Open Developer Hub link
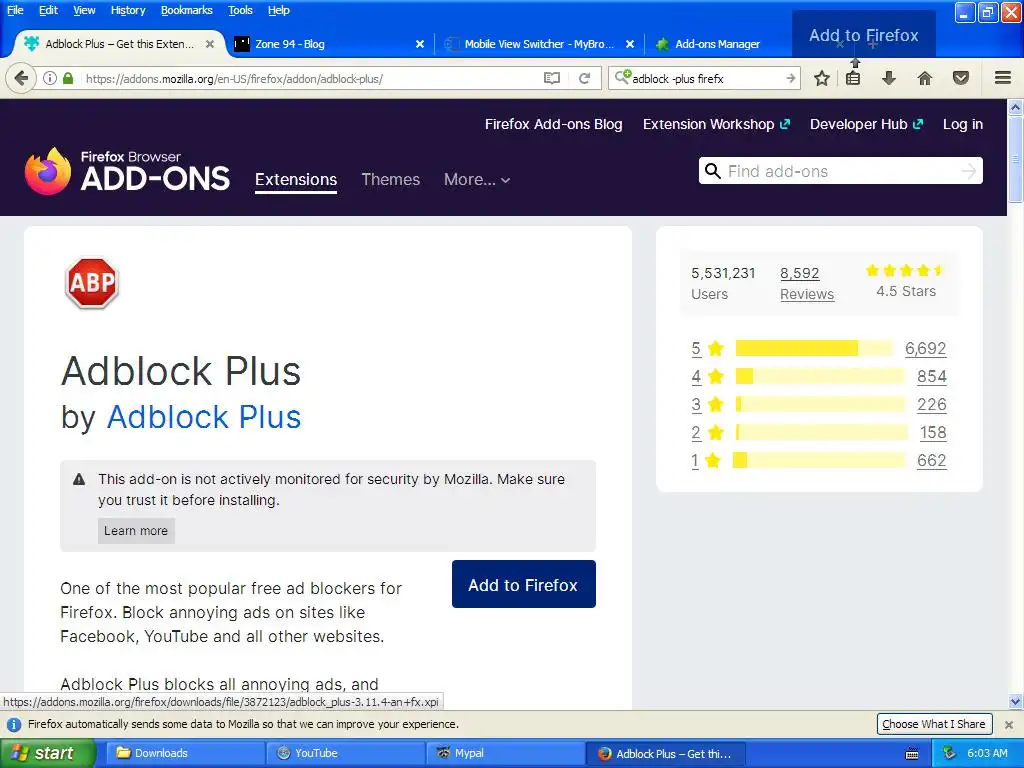 pyautogui.click(x=867, y=124)
